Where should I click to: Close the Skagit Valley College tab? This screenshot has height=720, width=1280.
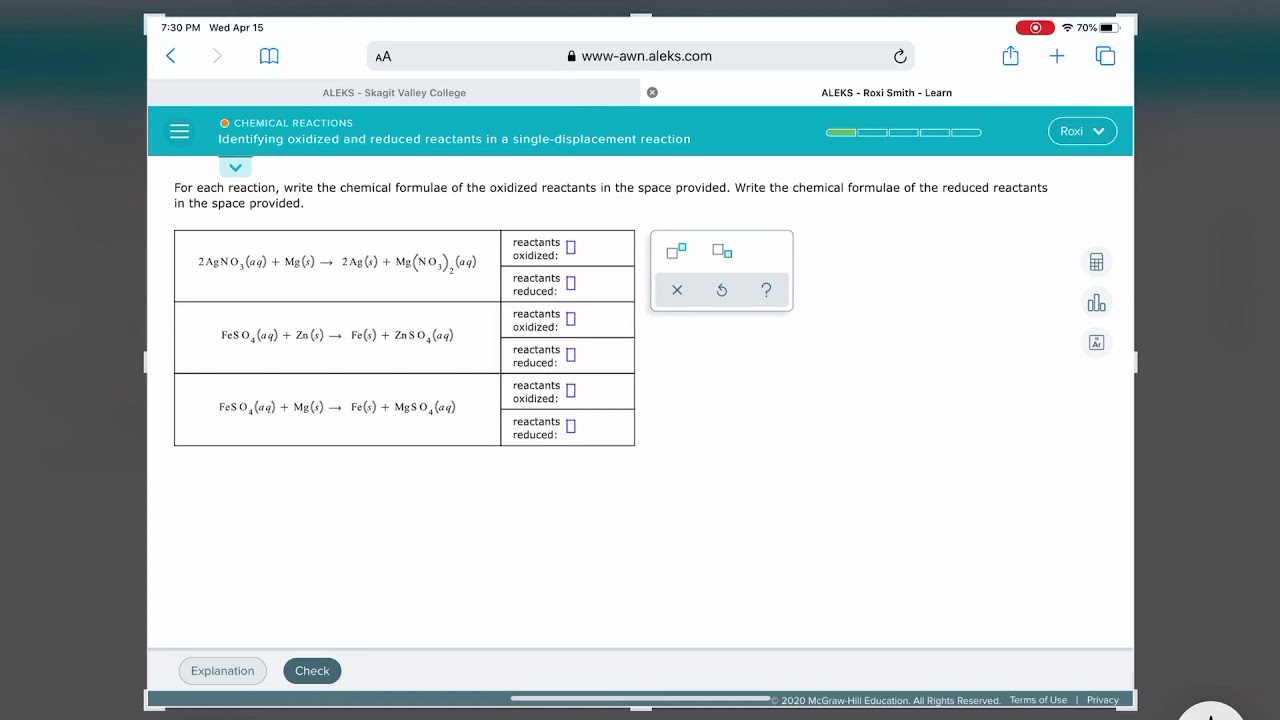pos(652,92)
